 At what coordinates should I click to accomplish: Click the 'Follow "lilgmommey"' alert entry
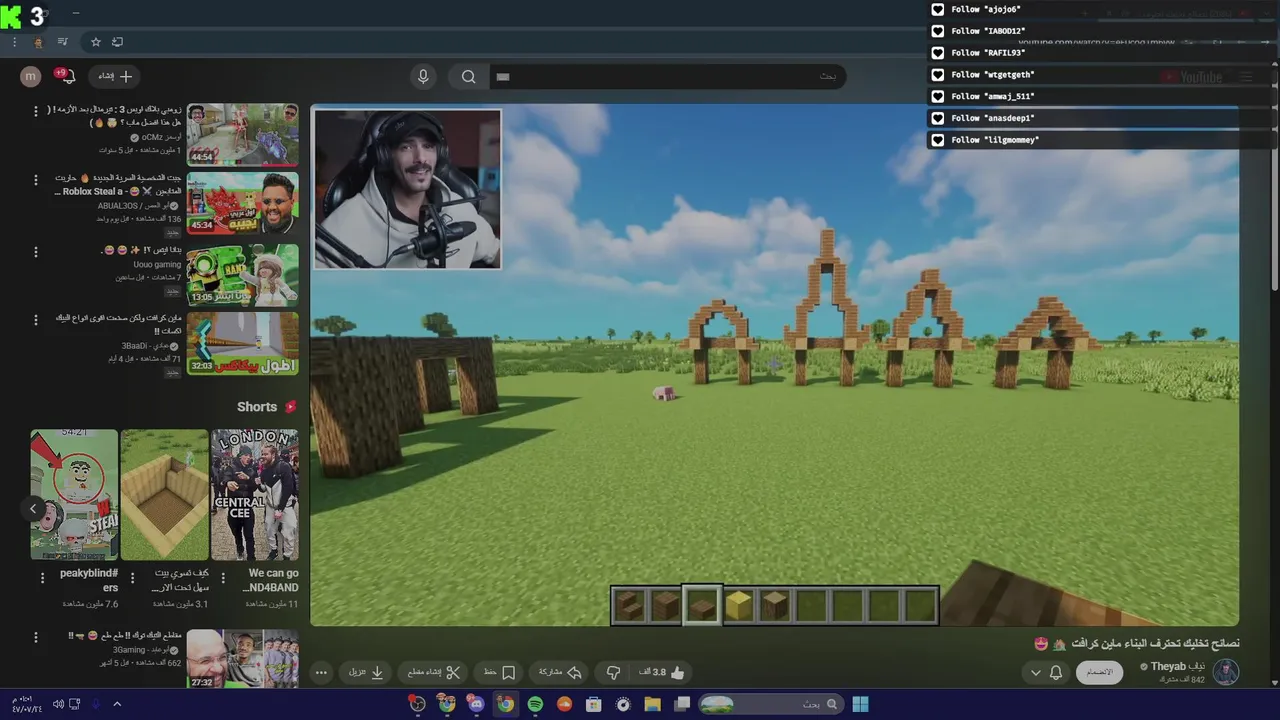[x=1103, y=140]
